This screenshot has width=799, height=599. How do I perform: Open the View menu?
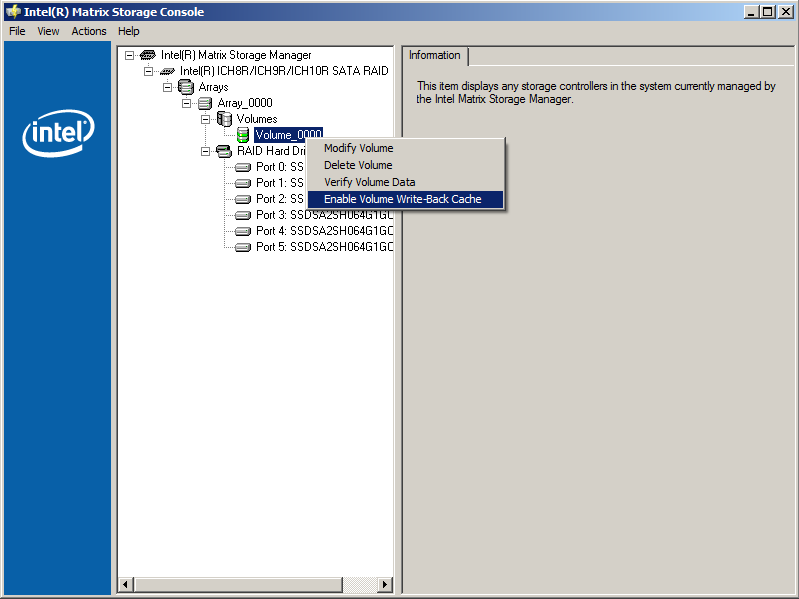point(48,31)
